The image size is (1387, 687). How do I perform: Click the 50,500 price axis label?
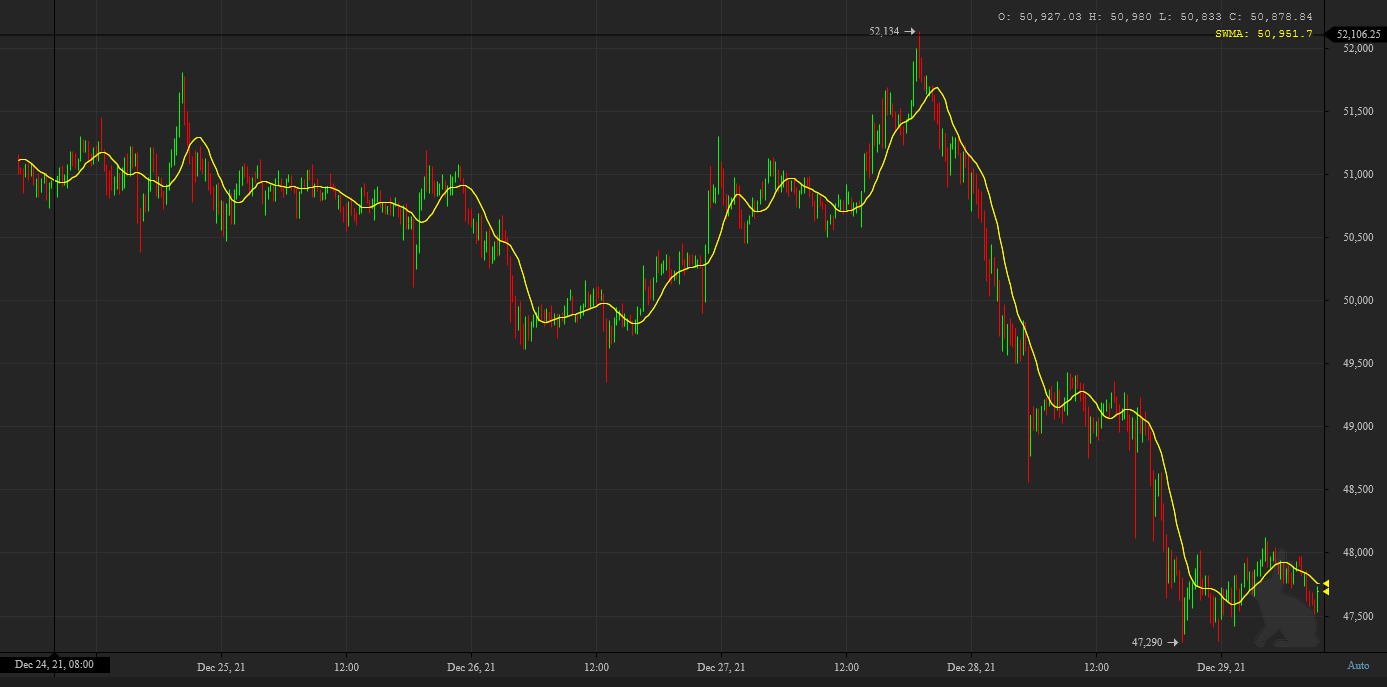(1360, 238)
